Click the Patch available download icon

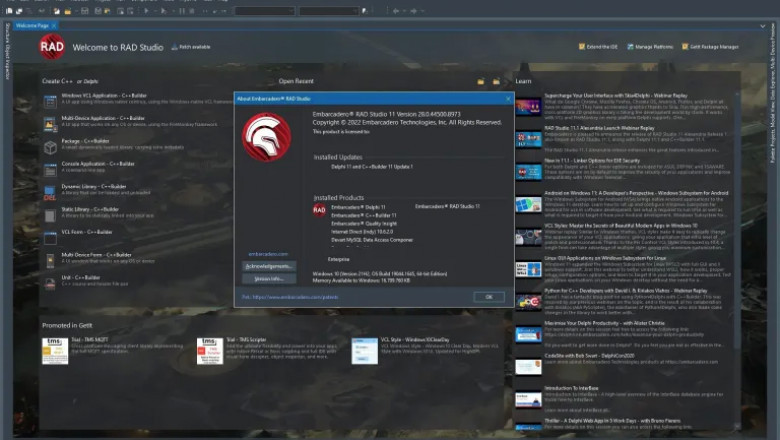174,47
